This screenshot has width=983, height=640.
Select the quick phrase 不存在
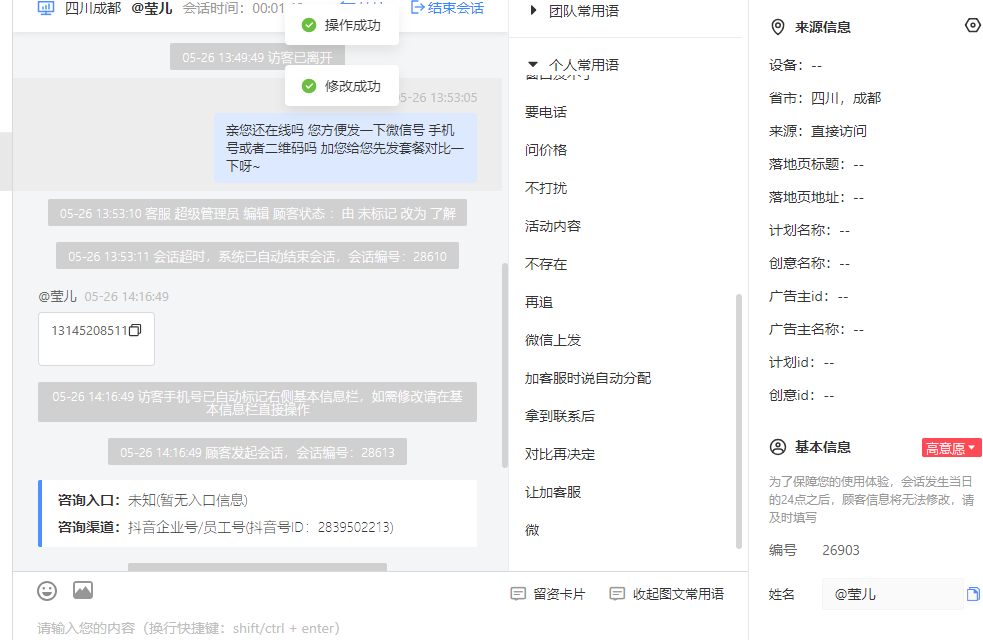[x=546, y=264]
